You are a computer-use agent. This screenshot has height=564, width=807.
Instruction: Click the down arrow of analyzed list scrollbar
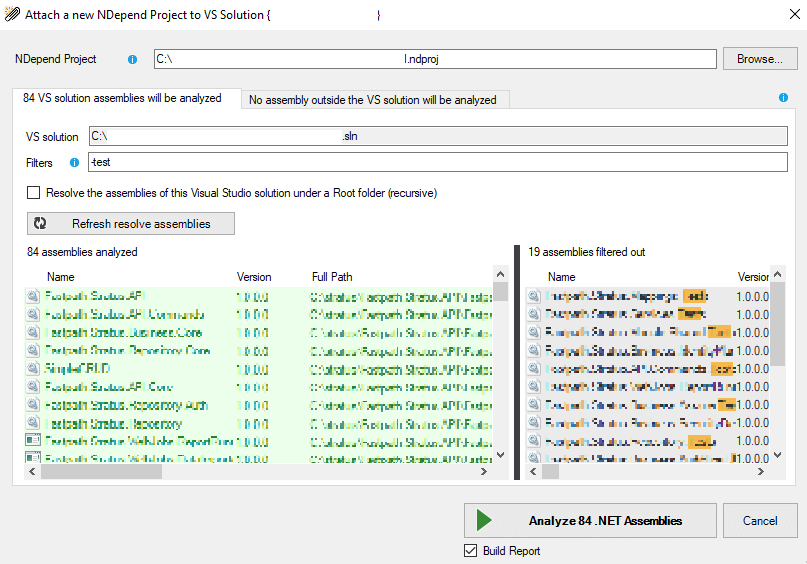coord(500,455)
